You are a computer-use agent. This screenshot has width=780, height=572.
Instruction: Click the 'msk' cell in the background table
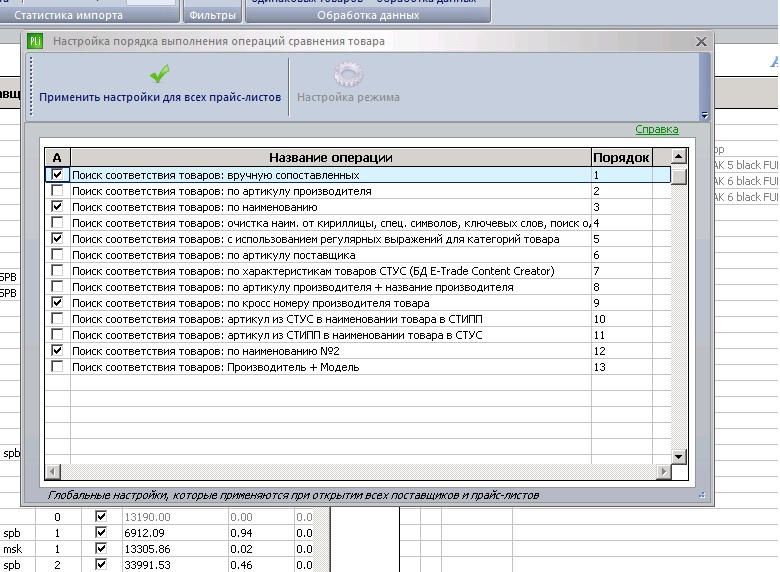coord(17,549)
